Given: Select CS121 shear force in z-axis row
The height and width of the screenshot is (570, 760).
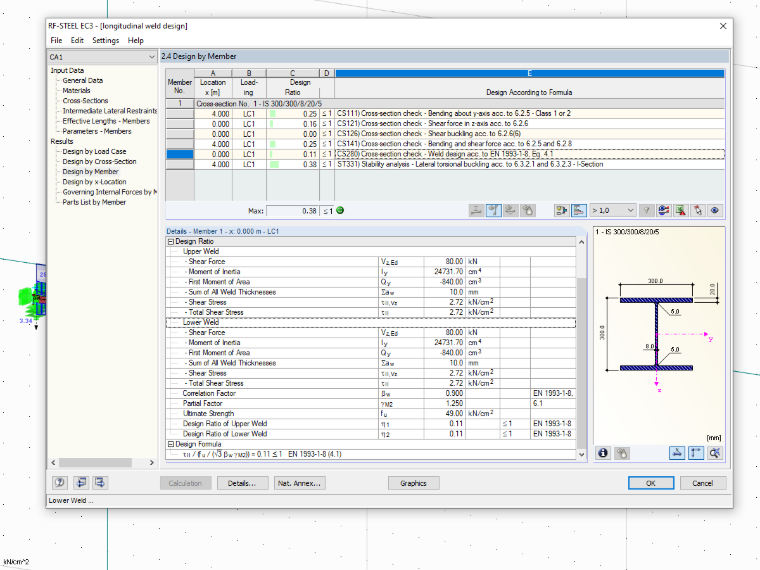Looking at the screenshot, I should coord(445,124).
